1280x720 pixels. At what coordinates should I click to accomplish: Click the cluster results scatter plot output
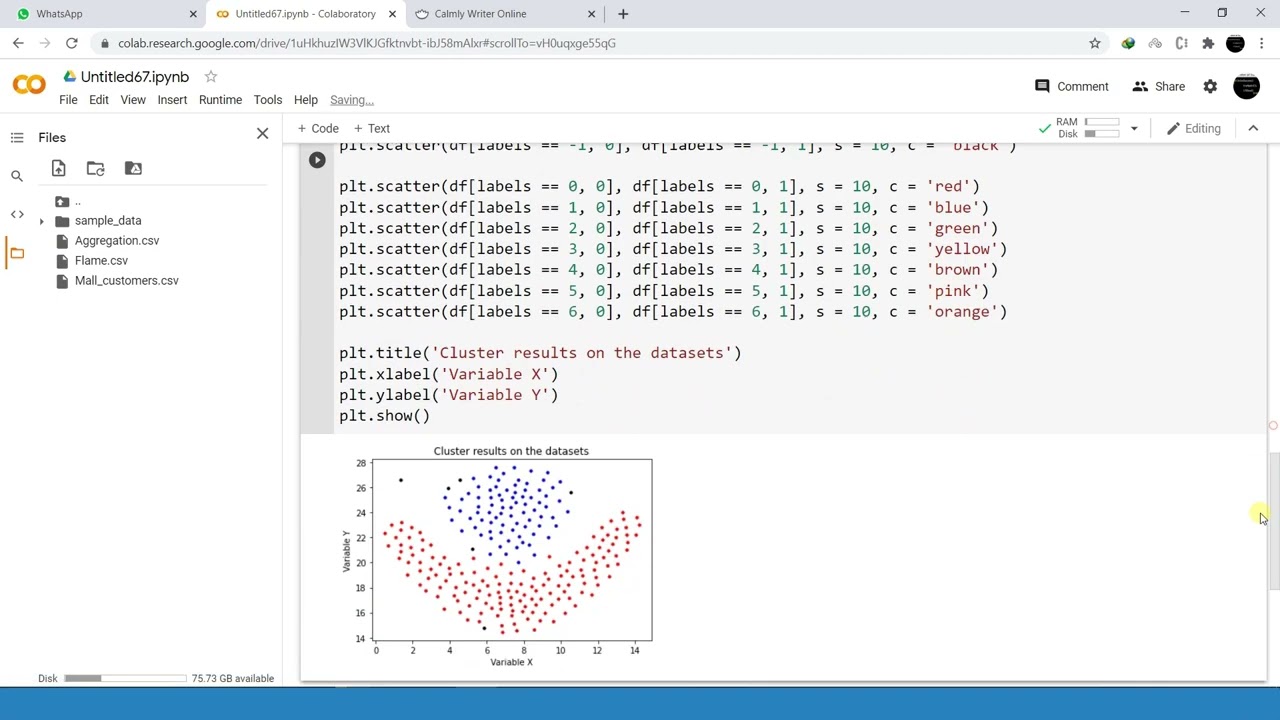[x=500, y=555]
